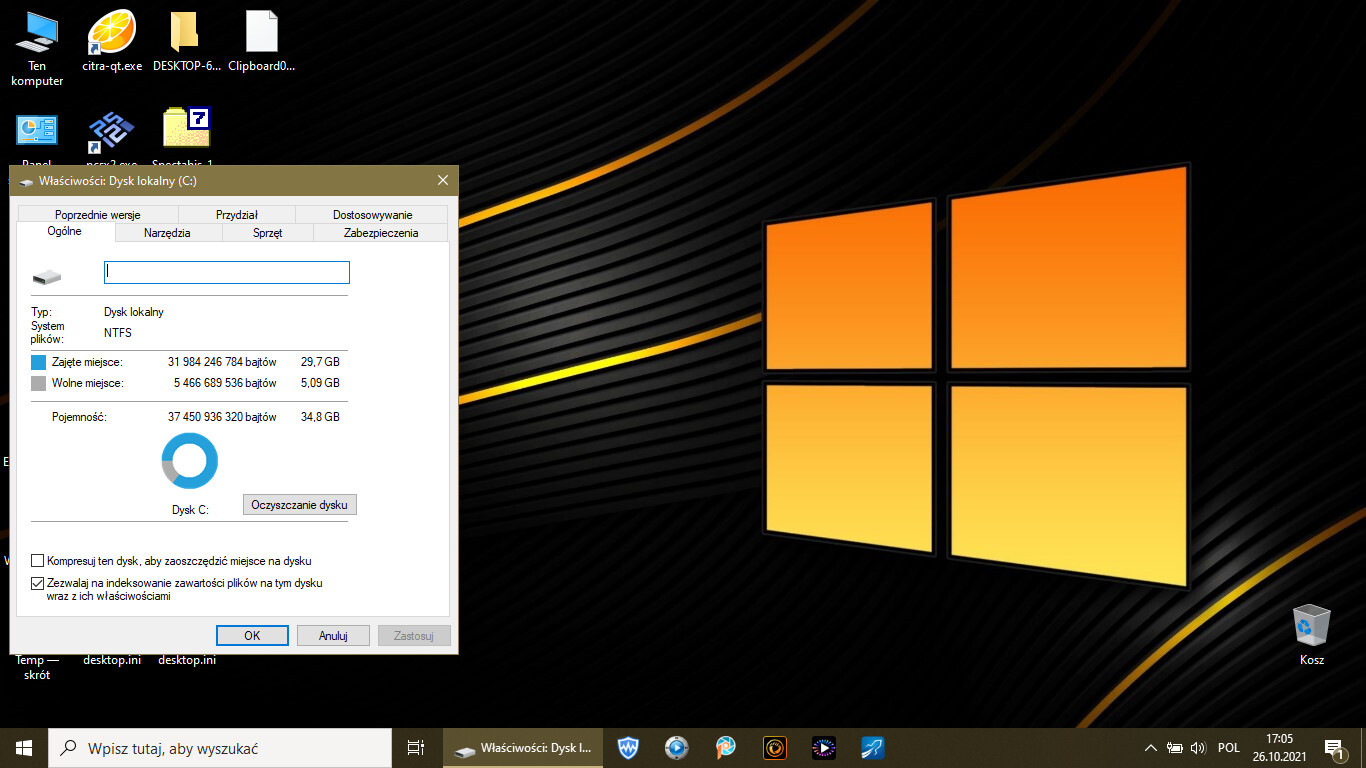
Task: Select the desktop.ini icon below Anuluj button
Action: (x=187, y=660)
